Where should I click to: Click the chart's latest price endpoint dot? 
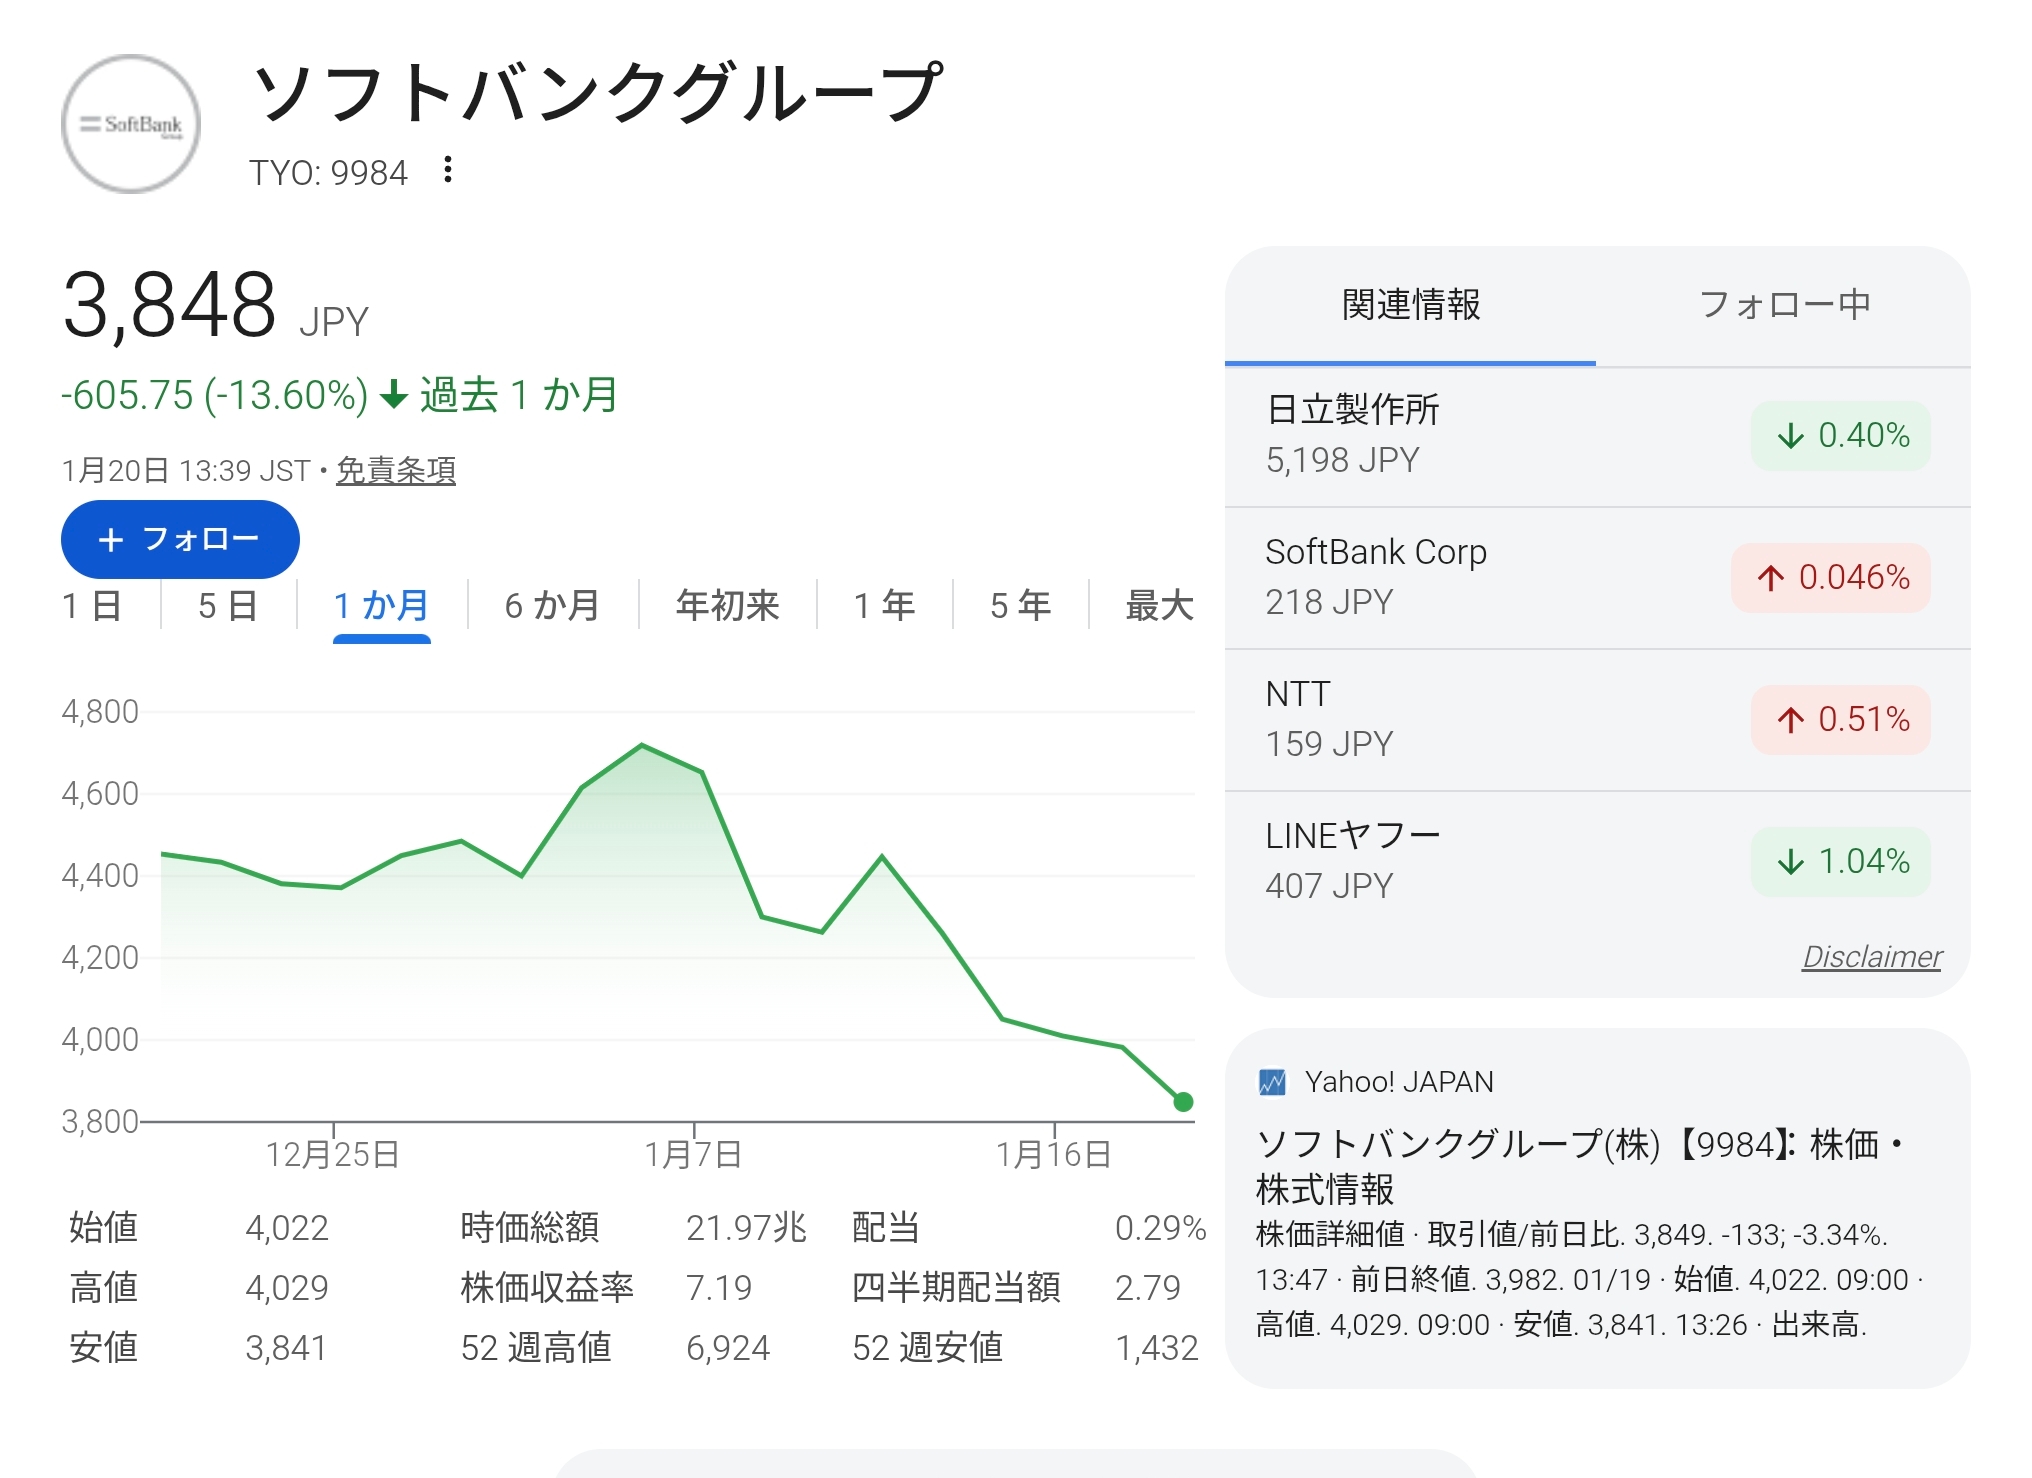pos(1183,1102)
